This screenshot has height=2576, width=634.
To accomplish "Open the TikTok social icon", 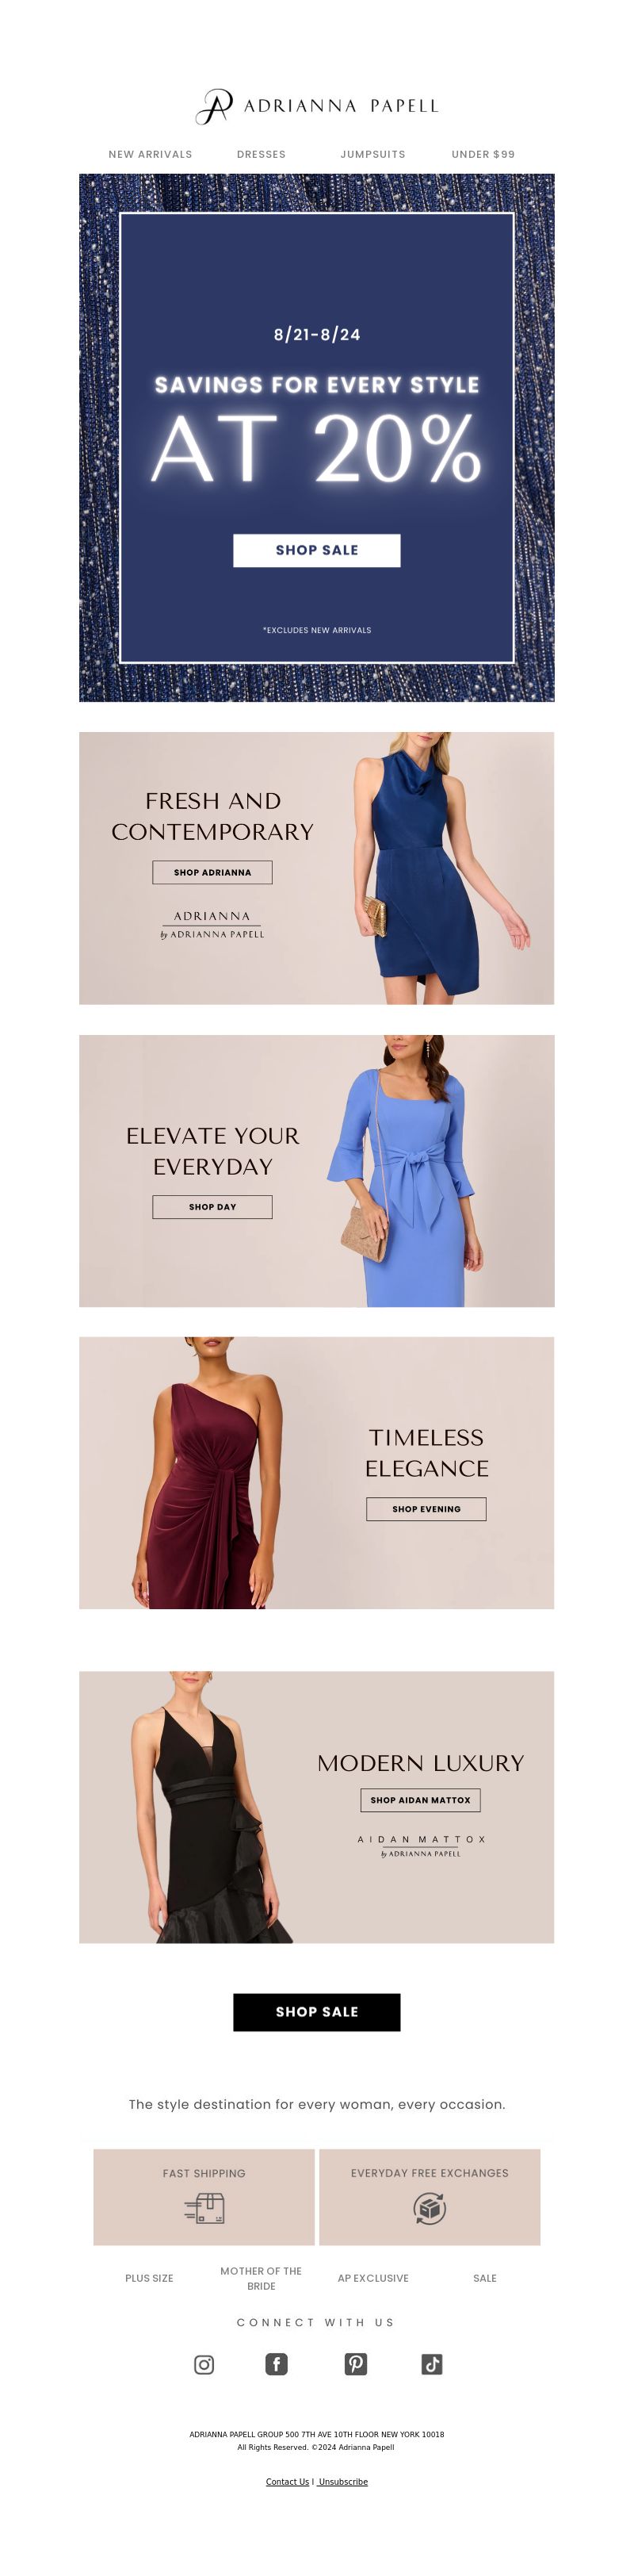I will 432,2363.
